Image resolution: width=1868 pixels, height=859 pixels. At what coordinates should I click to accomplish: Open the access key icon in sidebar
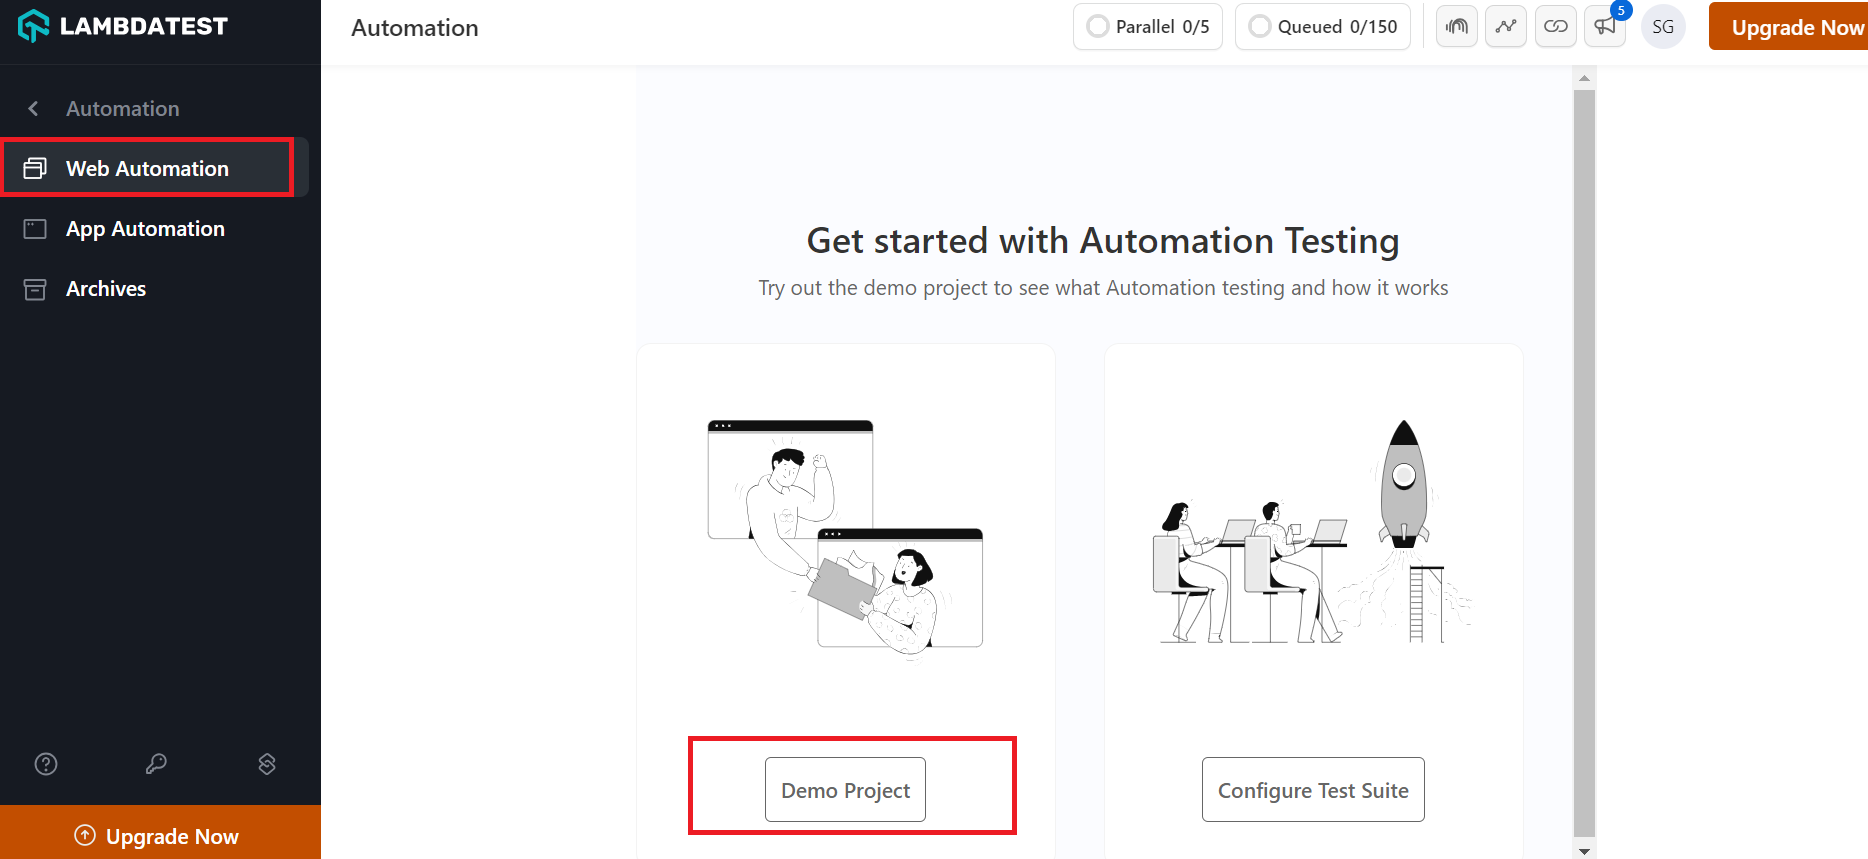(156, 764)
